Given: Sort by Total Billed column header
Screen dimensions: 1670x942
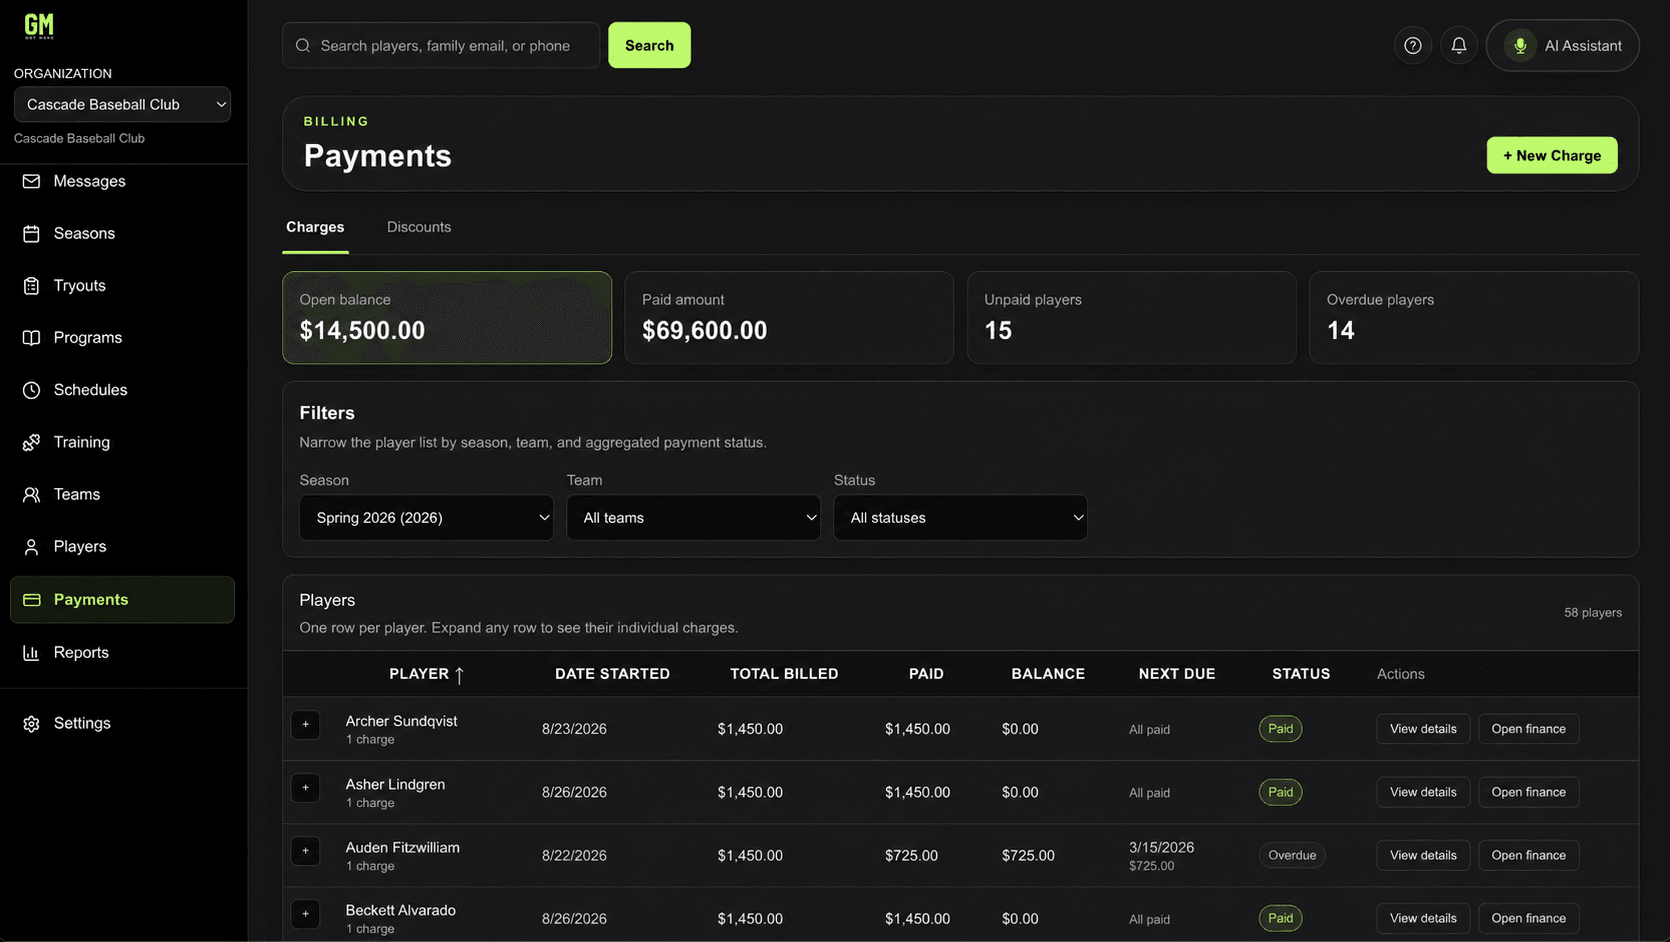Looking at the screenshot, I should [784, 674].
